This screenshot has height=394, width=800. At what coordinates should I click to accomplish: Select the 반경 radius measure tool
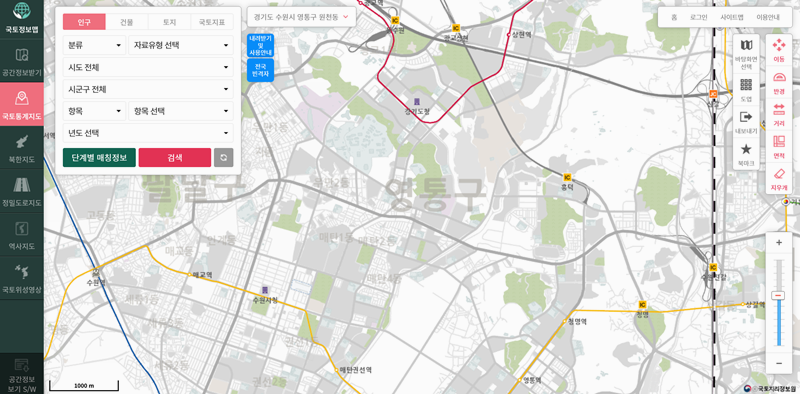pyautogui.click(x=779, y=83)
